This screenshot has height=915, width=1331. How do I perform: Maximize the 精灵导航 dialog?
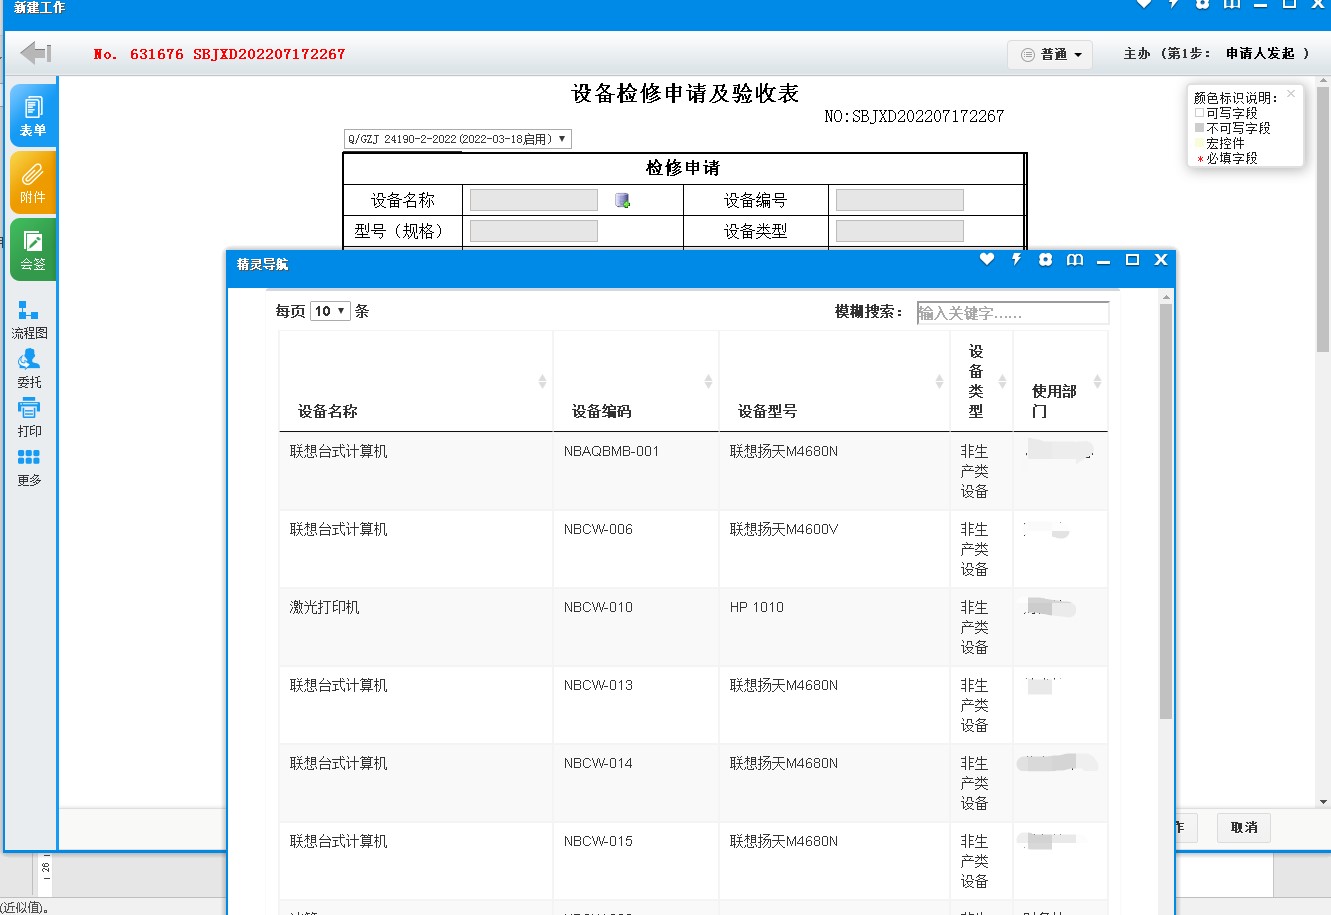[x=1132, y=260]
